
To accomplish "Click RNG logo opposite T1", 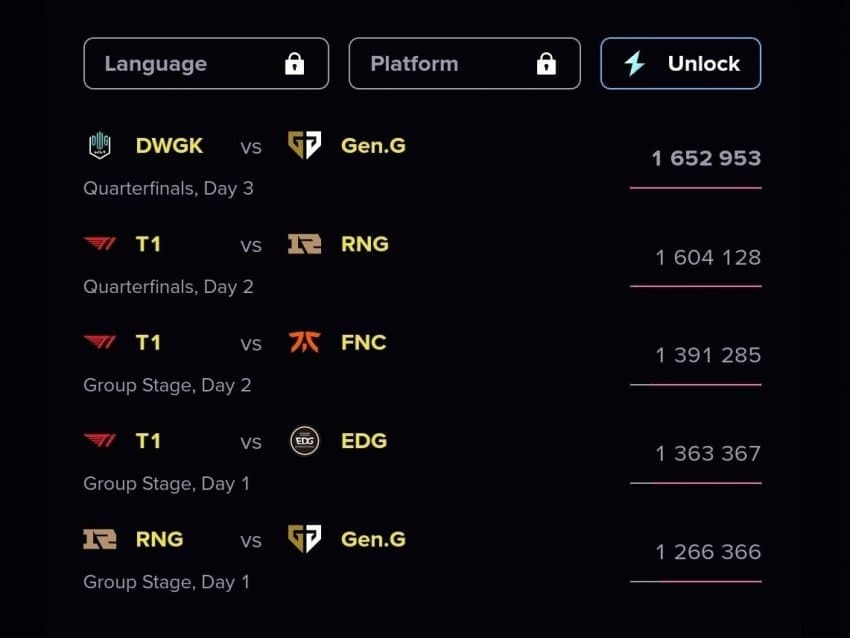I will click(304, 244).
